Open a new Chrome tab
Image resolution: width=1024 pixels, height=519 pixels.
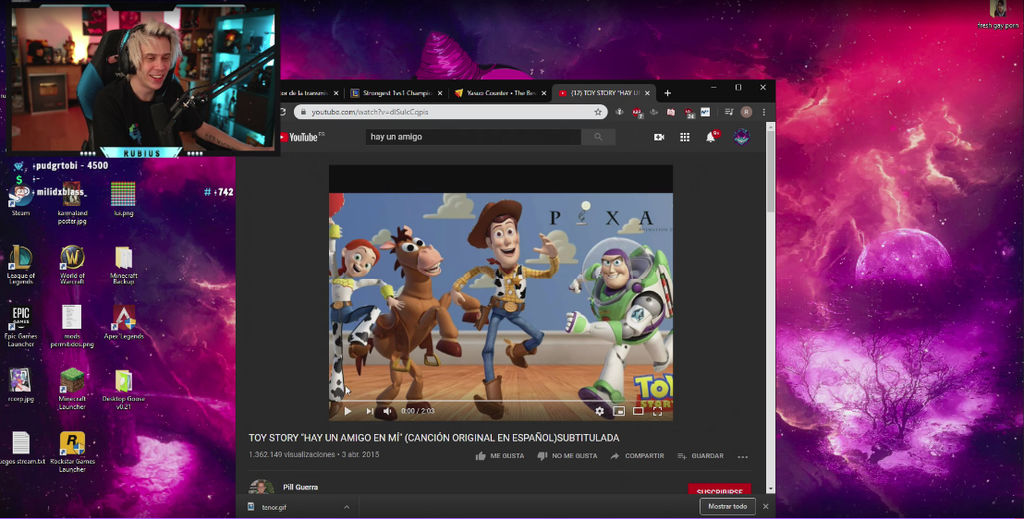point(667,93)
